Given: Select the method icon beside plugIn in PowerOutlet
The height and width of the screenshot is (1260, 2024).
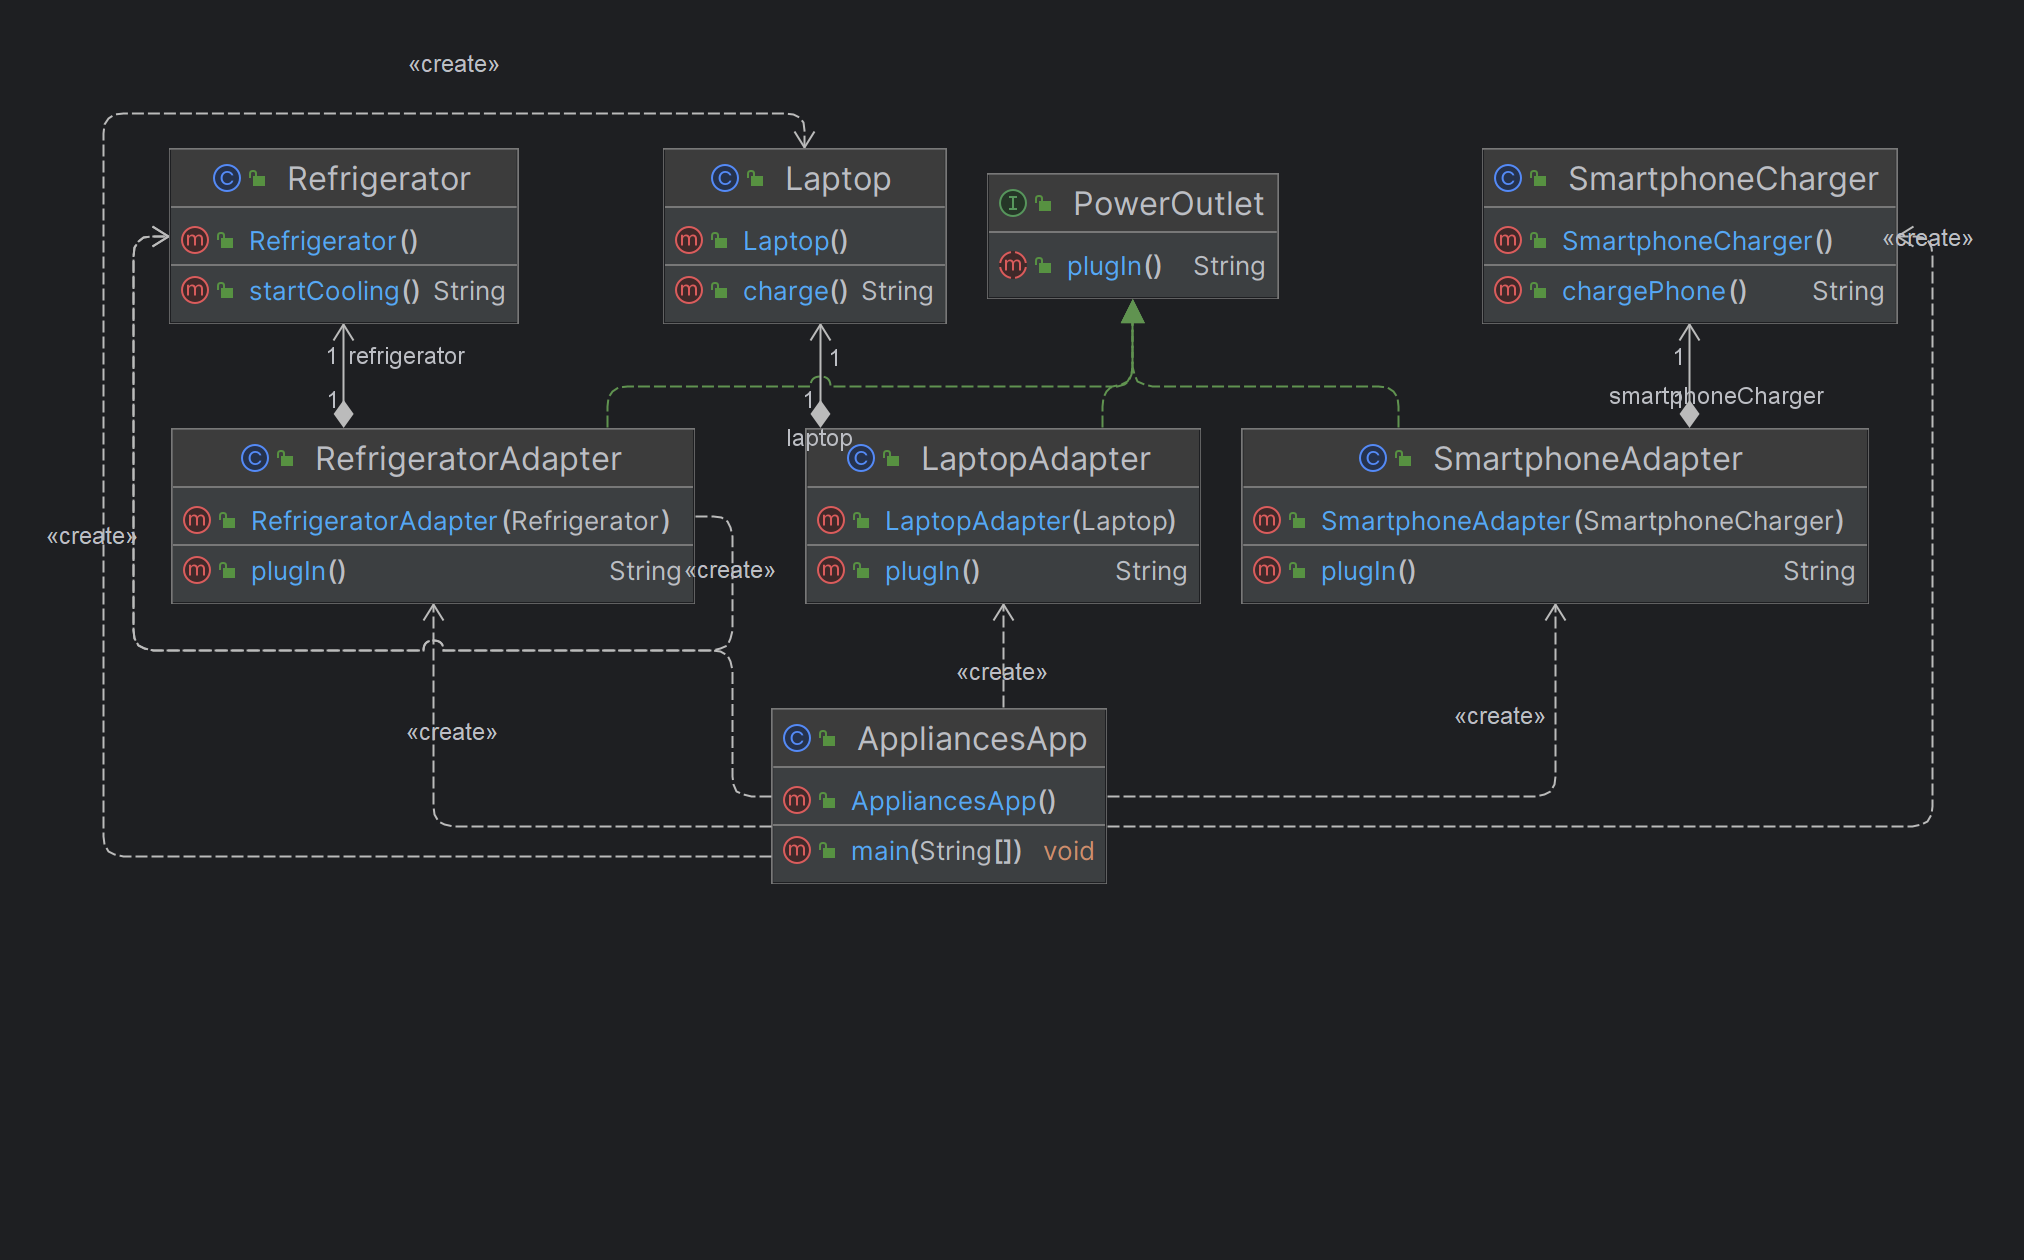Looking at the screenshot, I should pyautogui.click(x=1012, y=265).
